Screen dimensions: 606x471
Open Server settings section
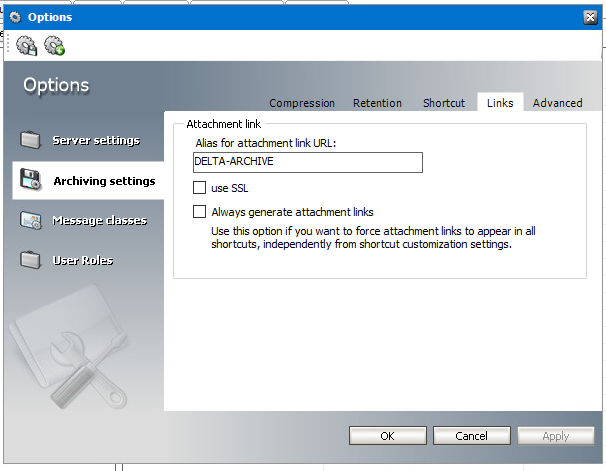pos(96,140)
